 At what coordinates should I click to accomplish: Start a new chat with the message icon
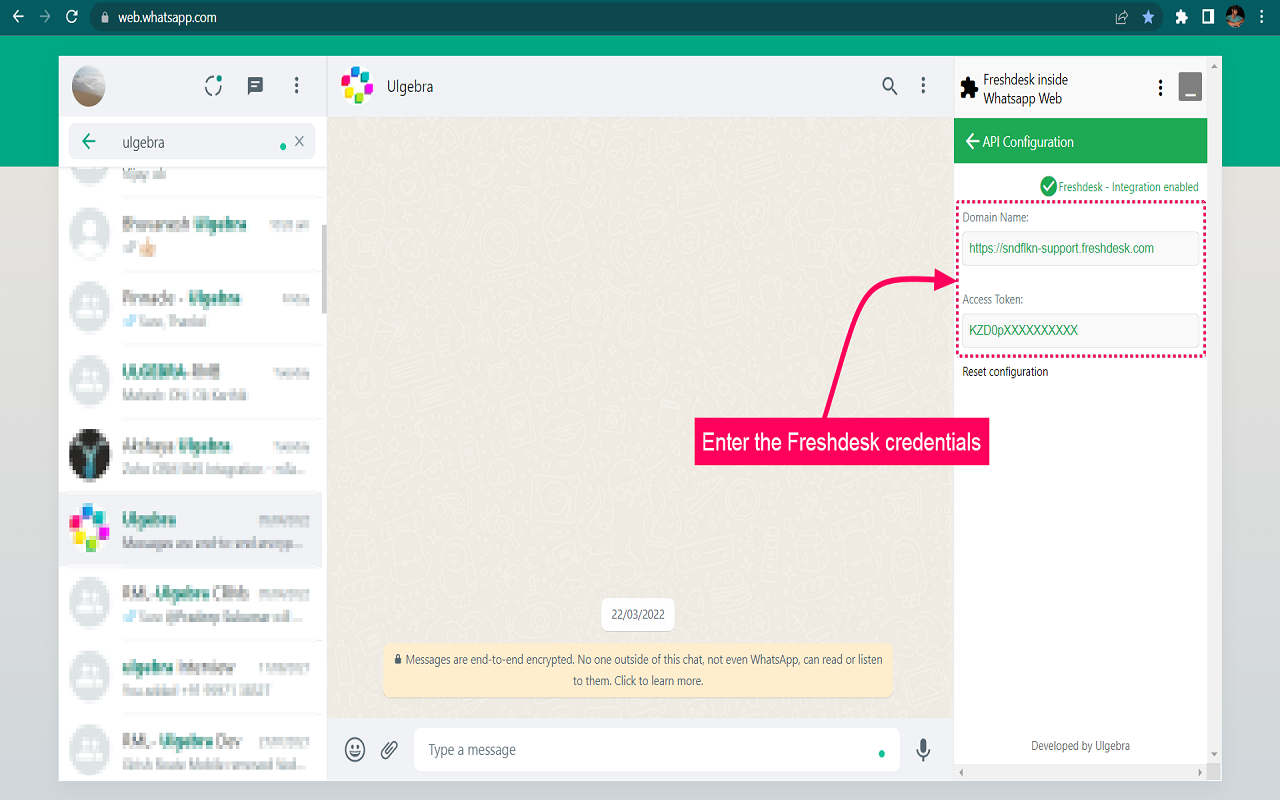(x=255, y=86)
